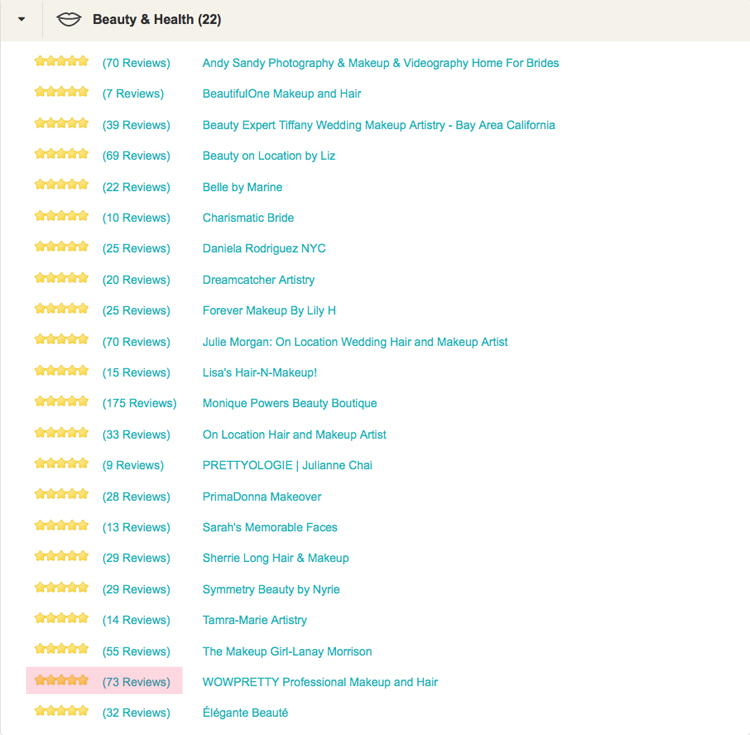Visit Sherrie Long Hair & Makeup
Screen dimensions: 750x735
(x=275, y=558)
